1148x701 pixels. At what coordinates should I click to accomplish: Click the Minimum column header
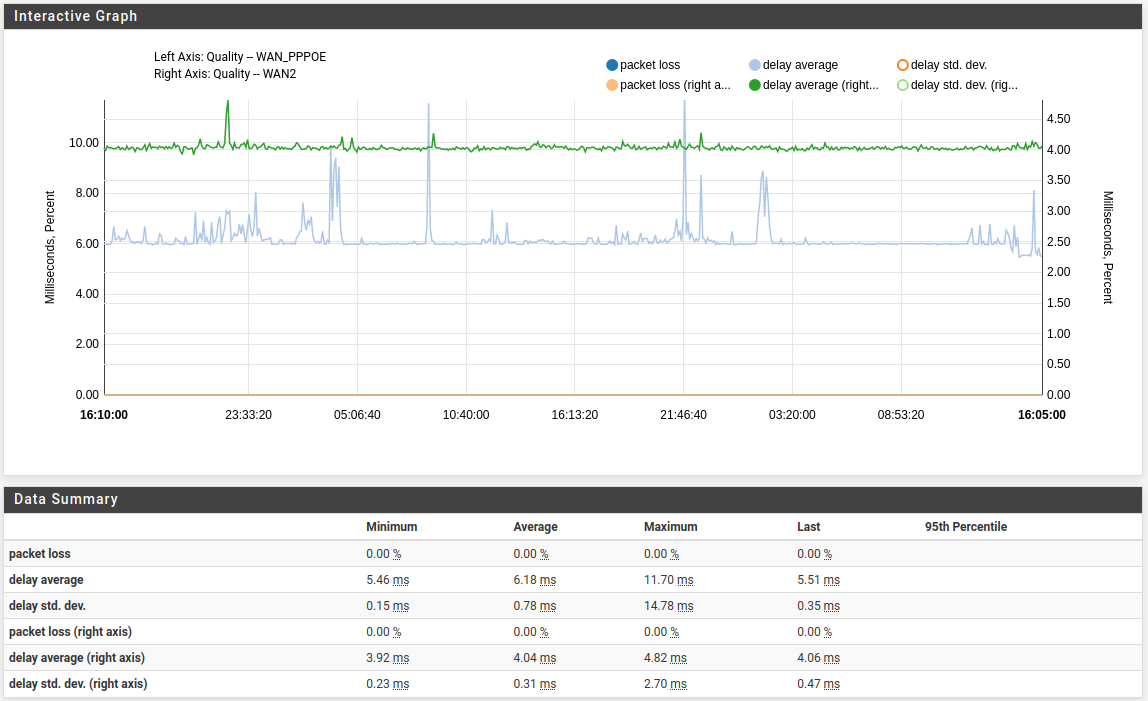tap(392, 527)
